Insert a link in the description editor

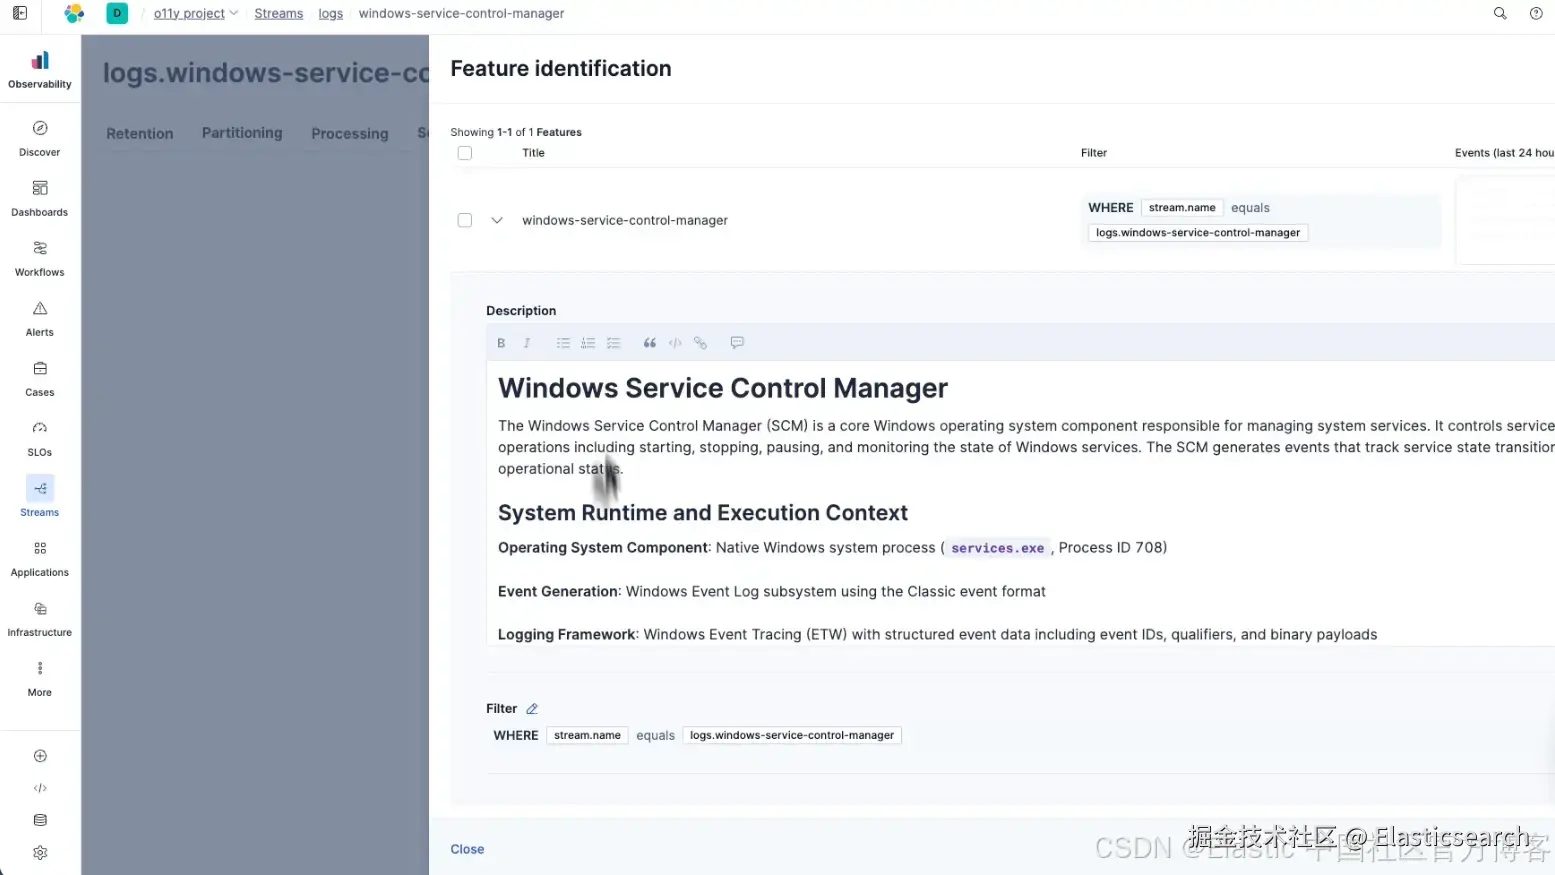coord(700,343)
